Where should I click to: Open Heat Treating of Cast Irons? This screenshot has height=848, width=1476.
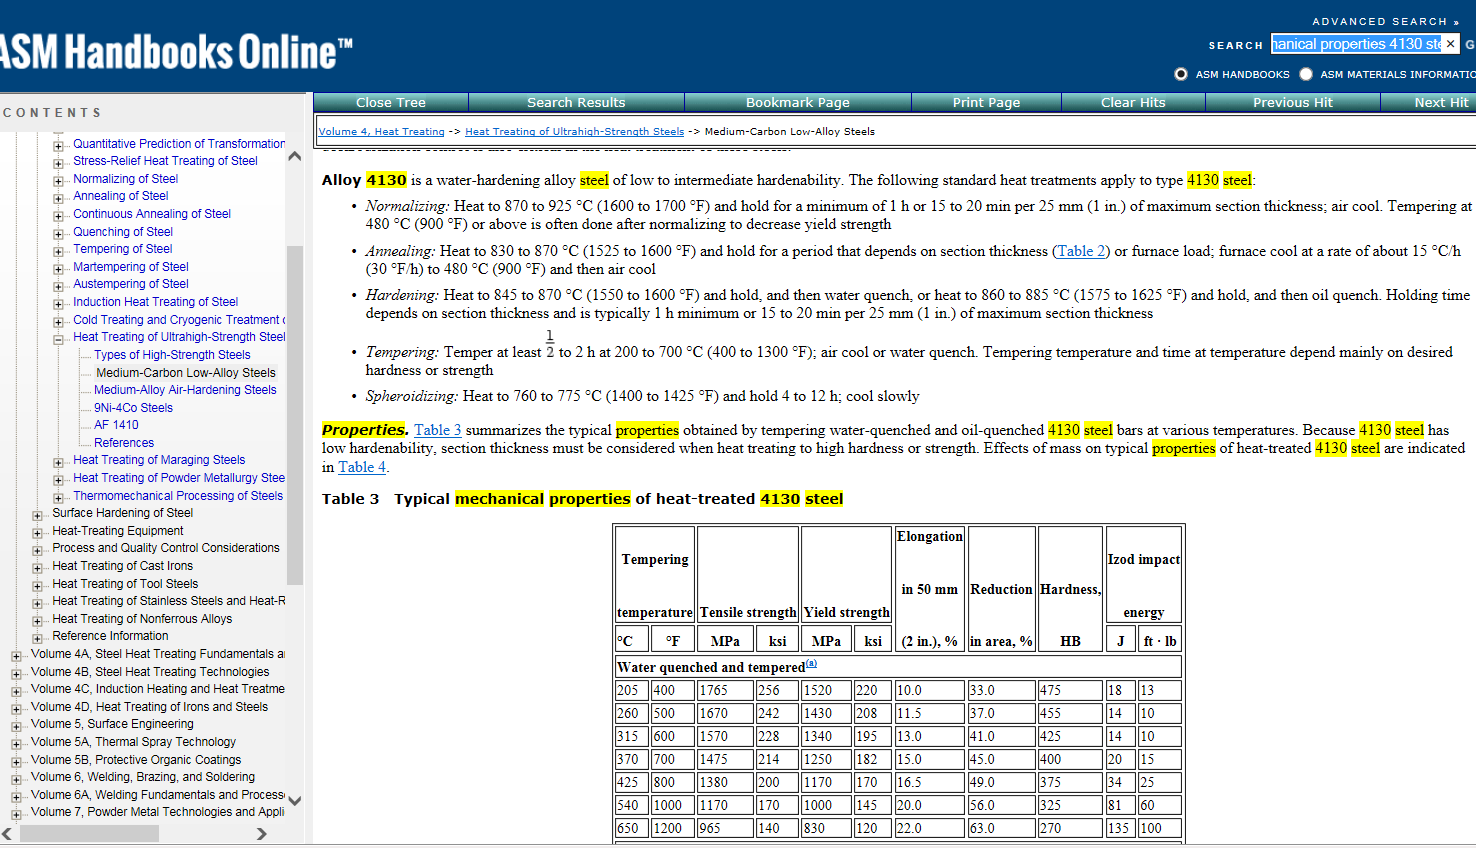pos(122,566)
